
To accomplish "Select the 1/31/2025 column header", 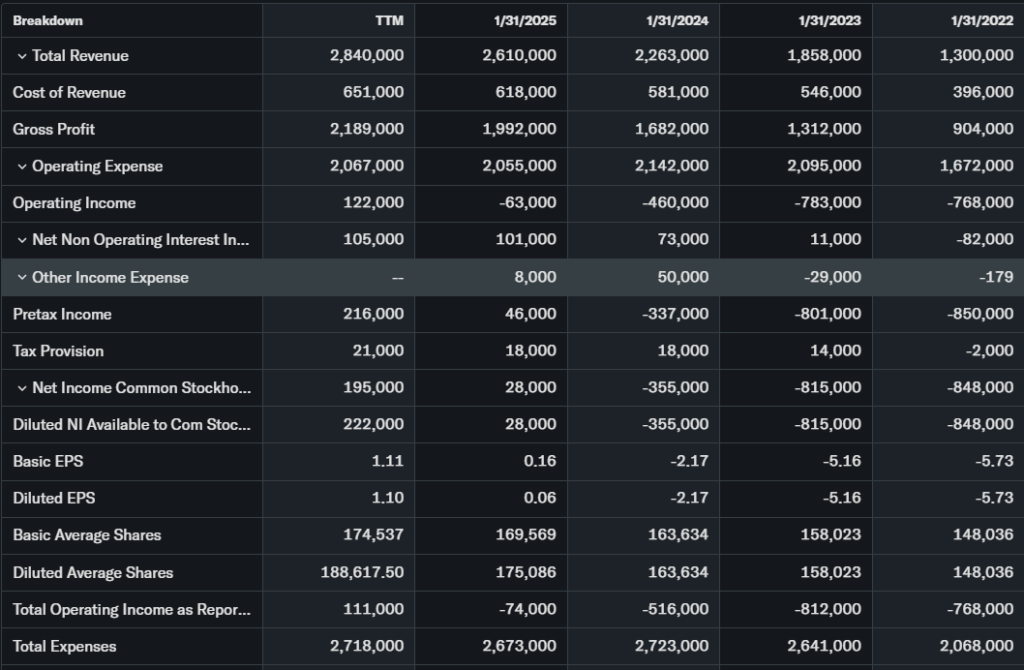I will 527,20.
